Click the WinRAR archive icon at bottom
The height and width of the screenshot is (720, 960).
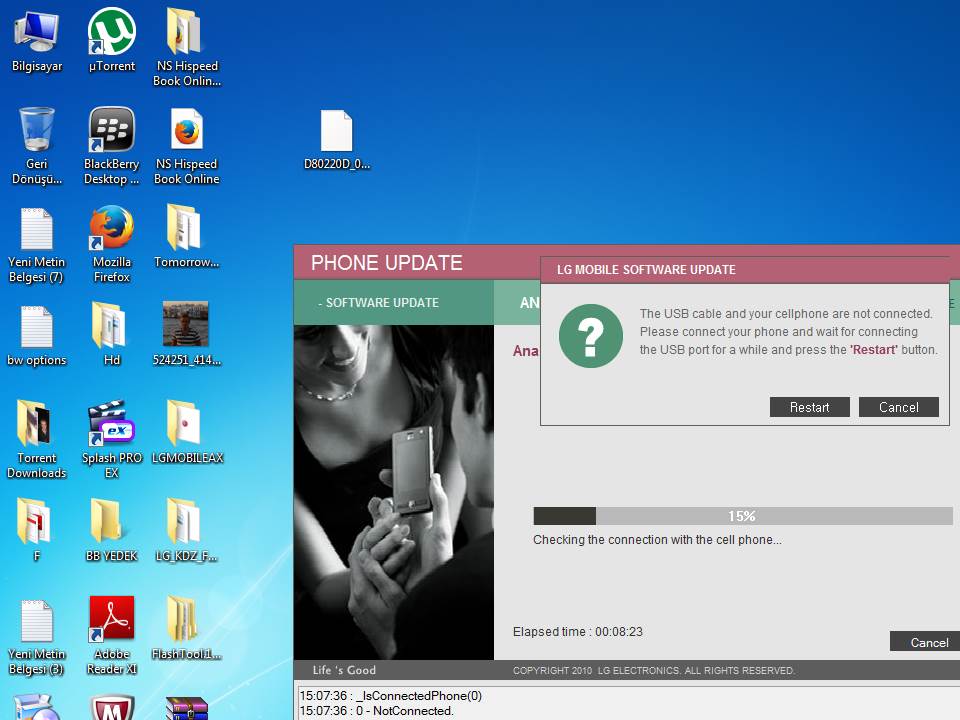[x=187, y=708]
